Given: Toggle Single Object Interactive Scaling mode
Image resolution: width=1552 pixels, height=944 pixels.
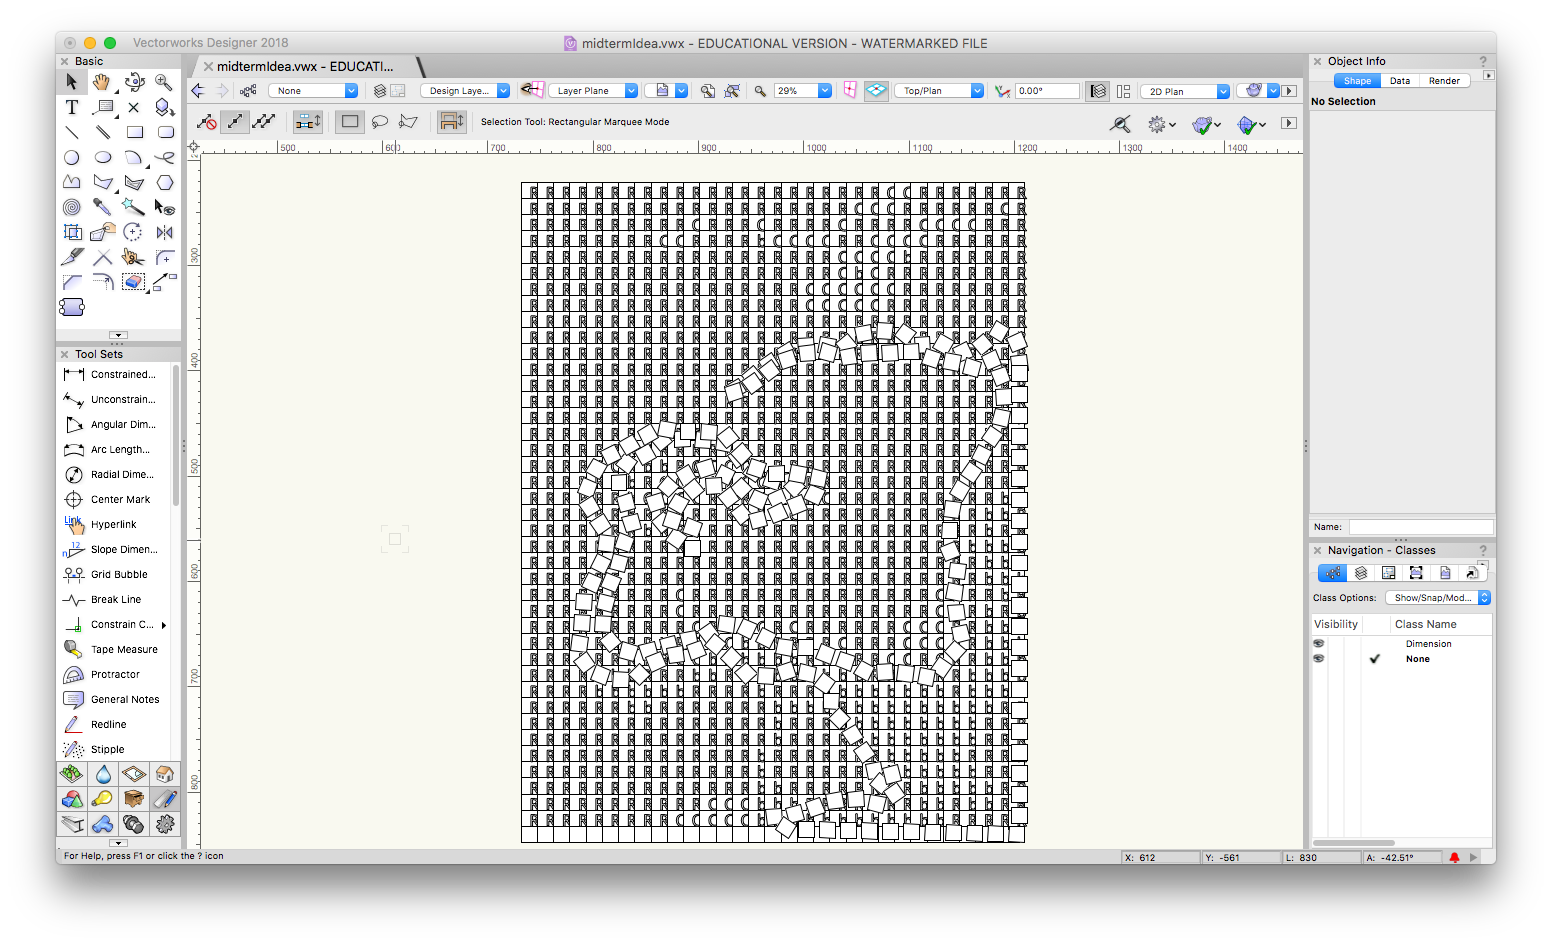Looking at the screenshot, I should point(235,122).
